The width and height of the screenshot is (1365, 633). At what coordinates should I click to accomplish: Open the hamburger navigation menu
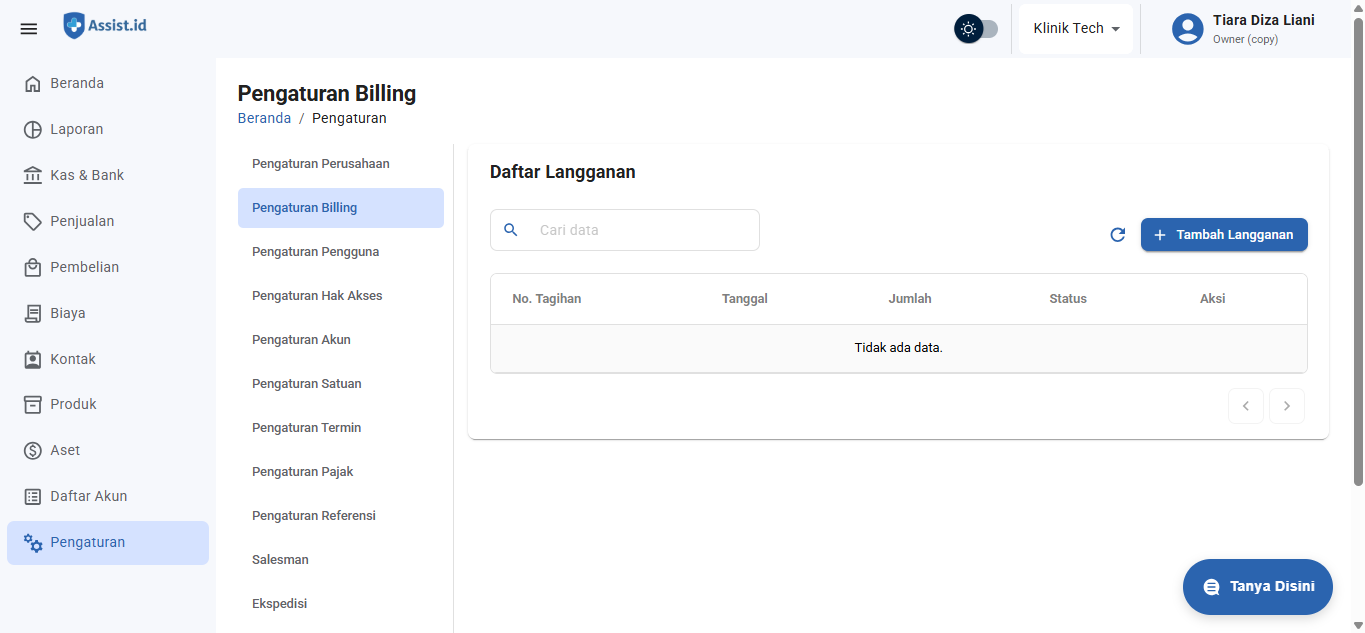29,29
